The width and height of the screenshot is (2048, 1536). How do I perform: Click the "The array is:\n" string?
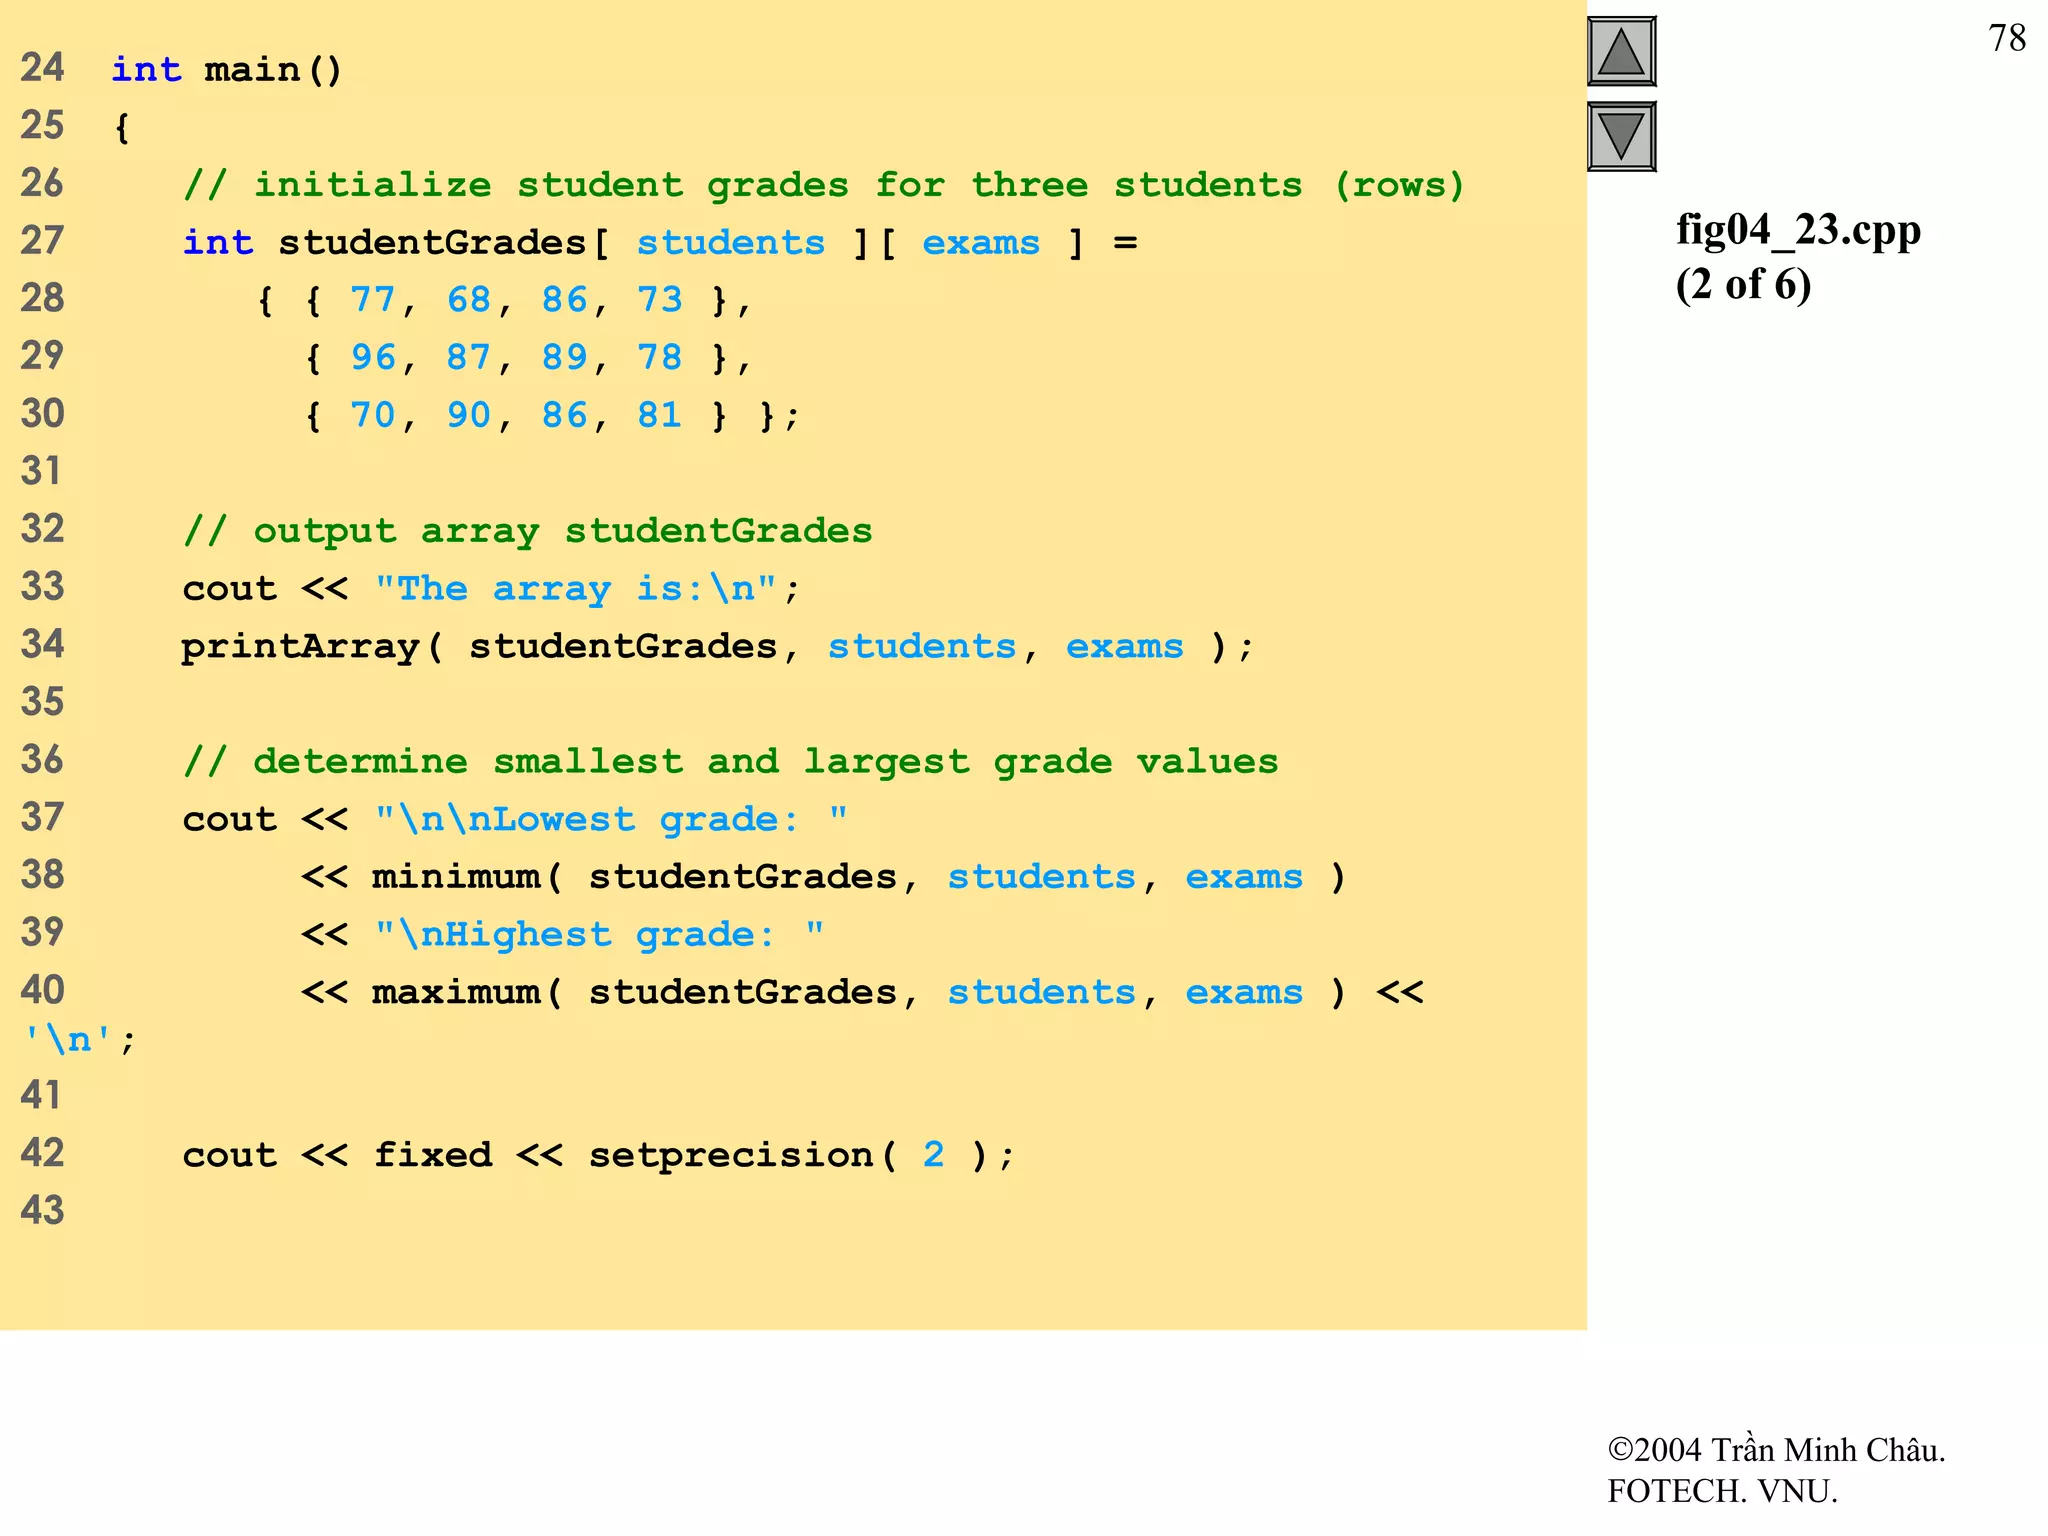tap(575, 589)
